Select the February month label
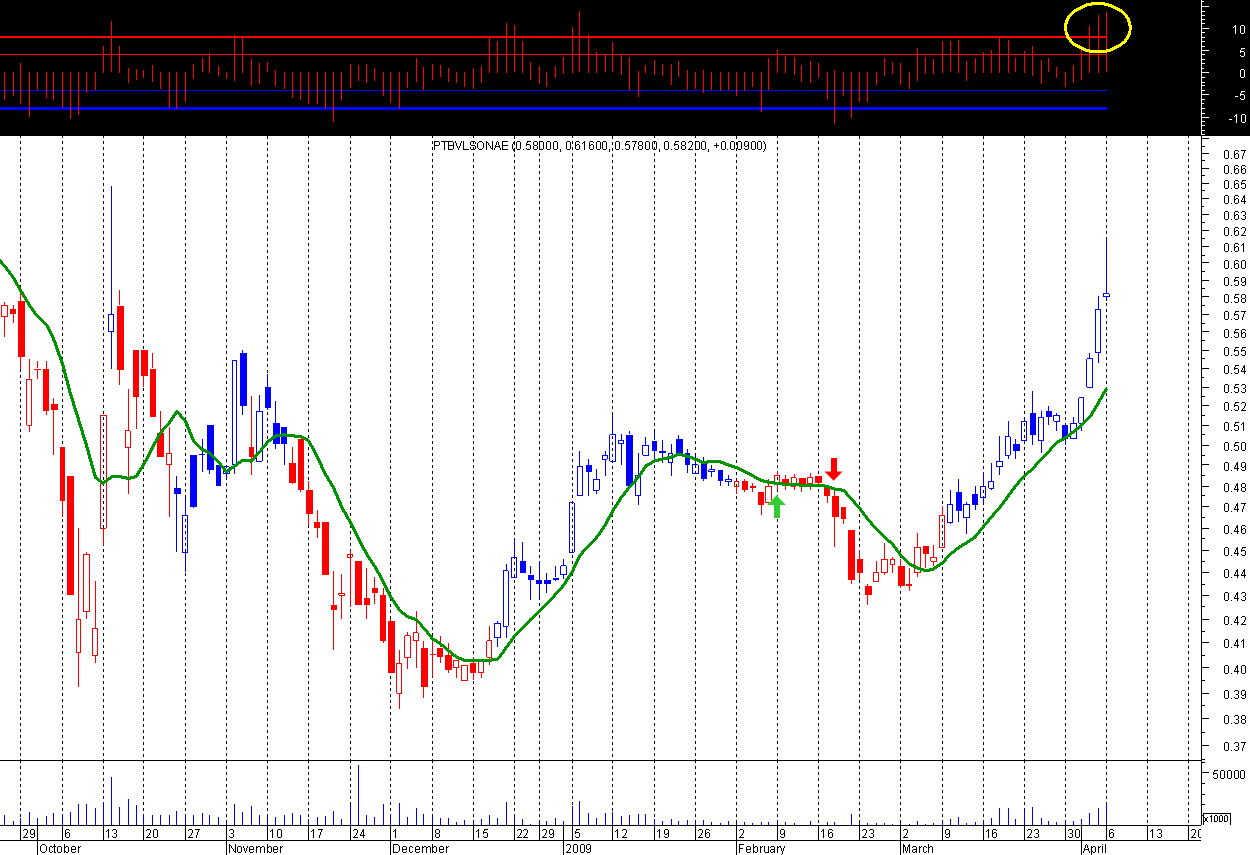1250x855 pixels. tap(761, 848)
